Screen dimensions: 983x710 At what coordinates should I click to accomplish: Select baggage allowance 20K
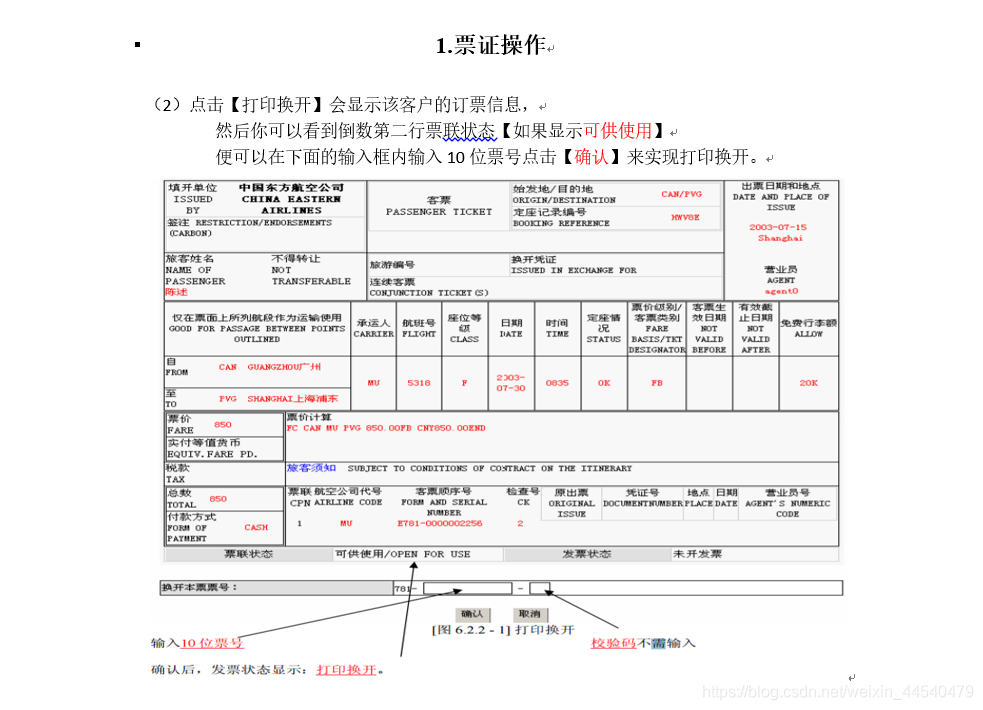(809, 383)
